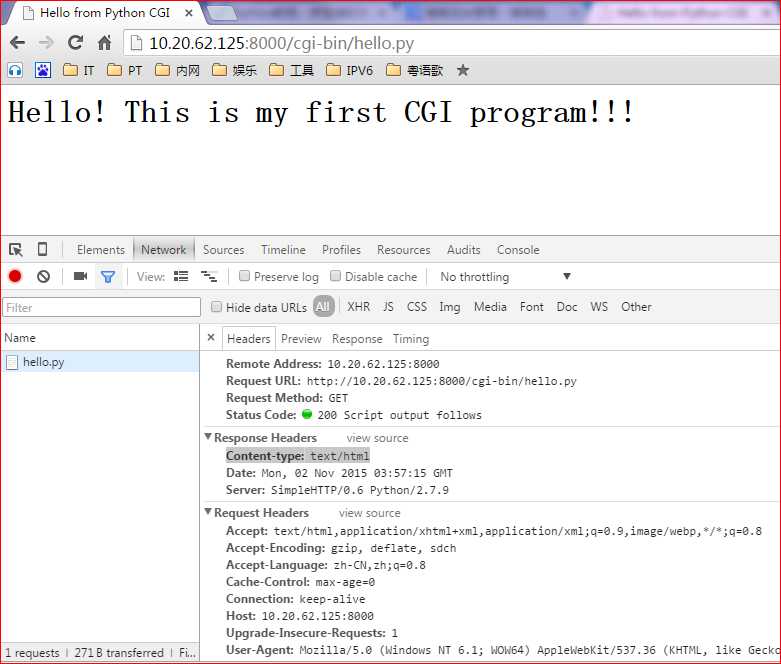
Task: Filter requests by Media
Action: click(x=490, y=307)
